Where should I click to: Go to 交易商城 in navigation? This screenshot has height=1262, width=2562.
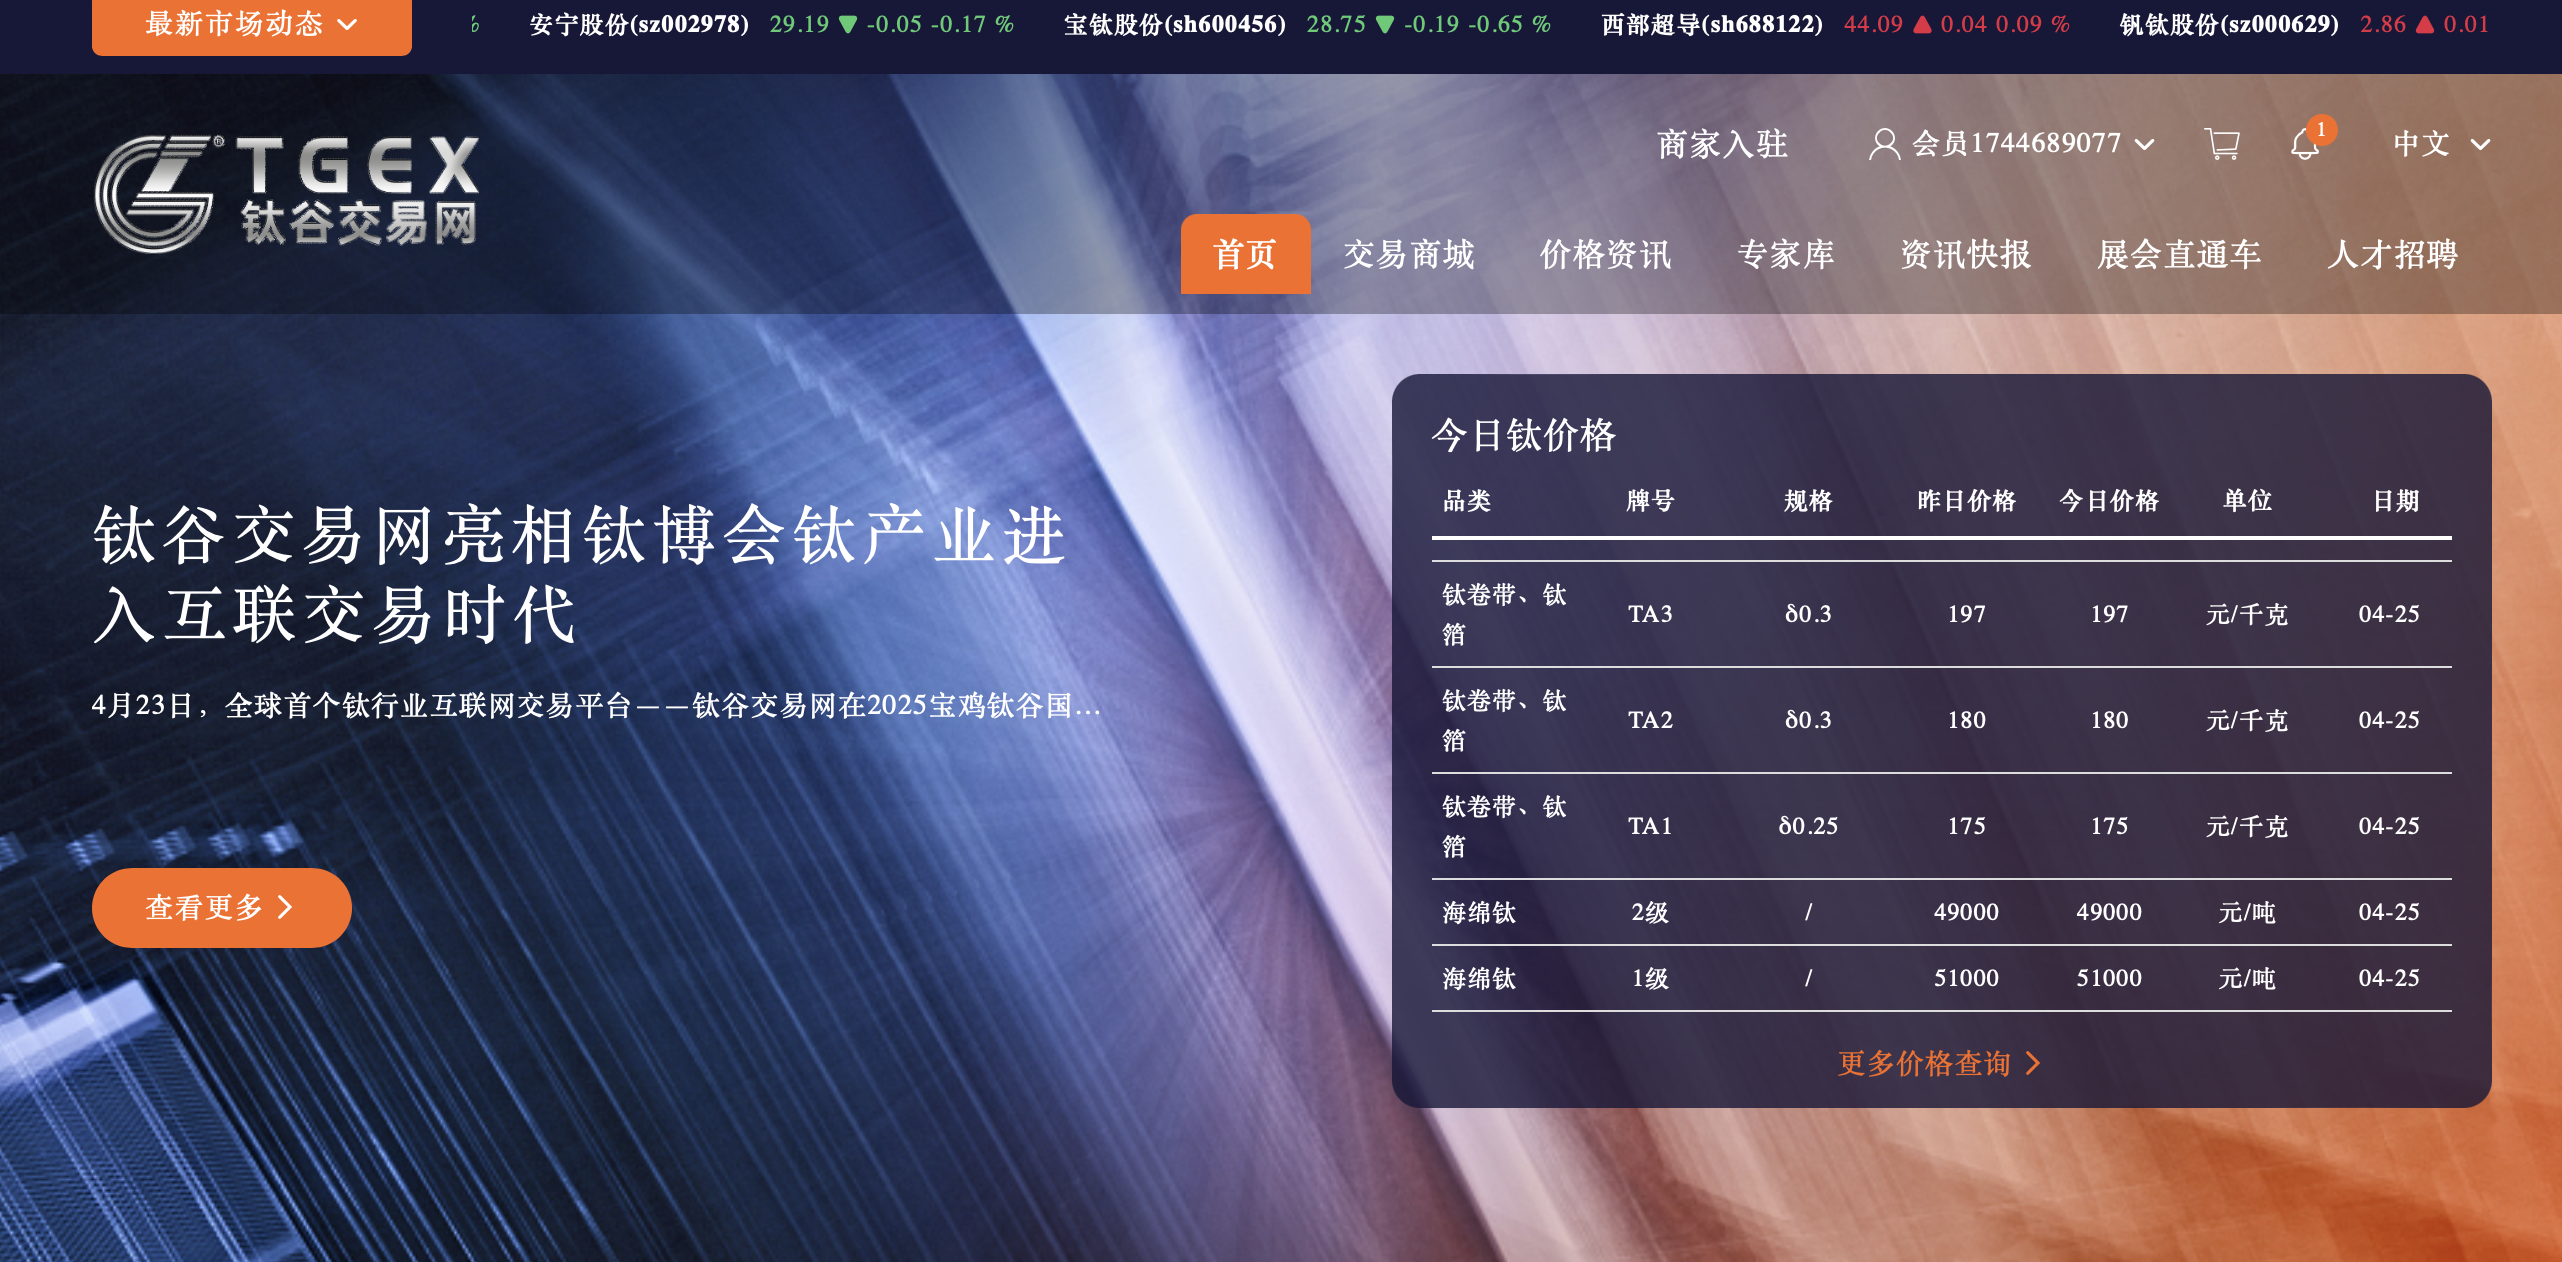[1408, 255]
